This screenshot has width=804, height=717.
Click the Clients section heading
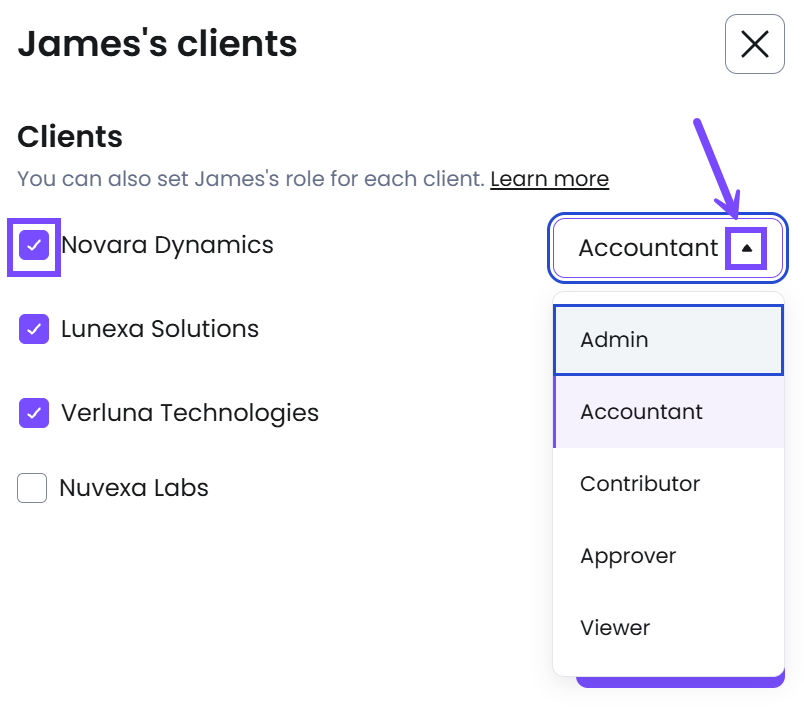[x=70, y=137]
